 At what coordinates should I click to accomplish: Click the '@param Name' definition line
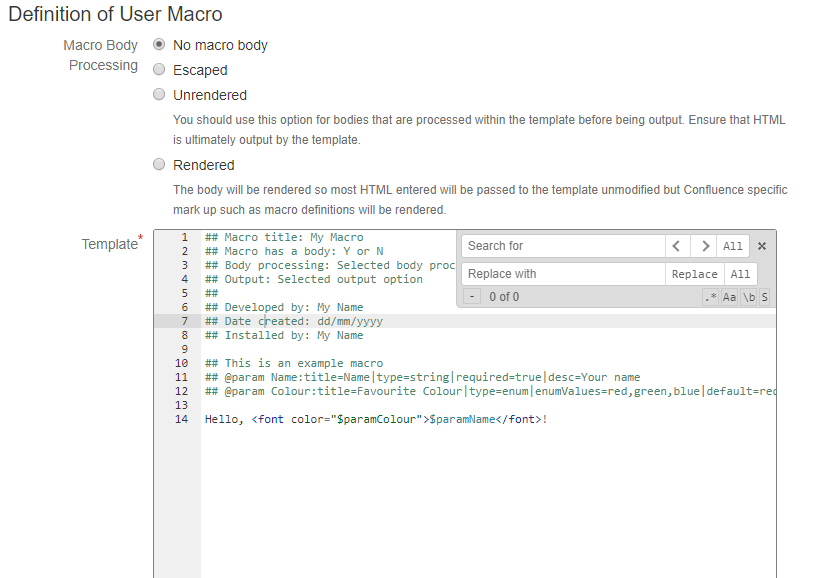click(x=422, y=377)
